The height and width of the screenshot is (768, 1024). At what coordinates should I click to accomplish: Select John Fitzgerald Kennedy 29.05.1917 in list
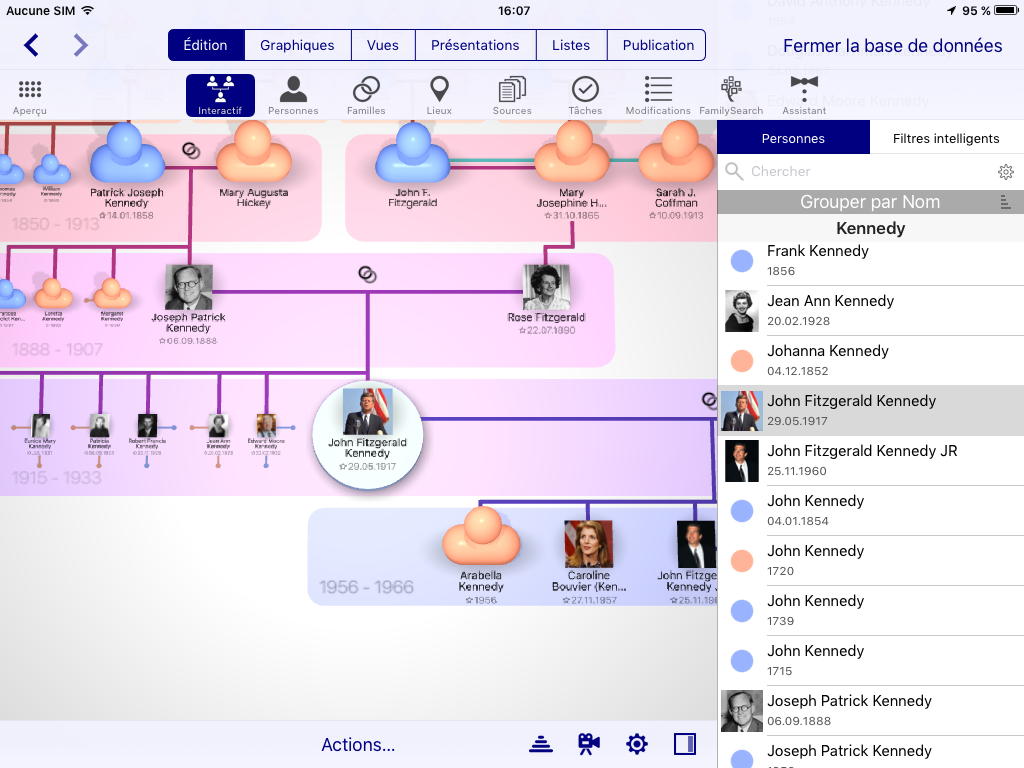click(x=871, y=410)
